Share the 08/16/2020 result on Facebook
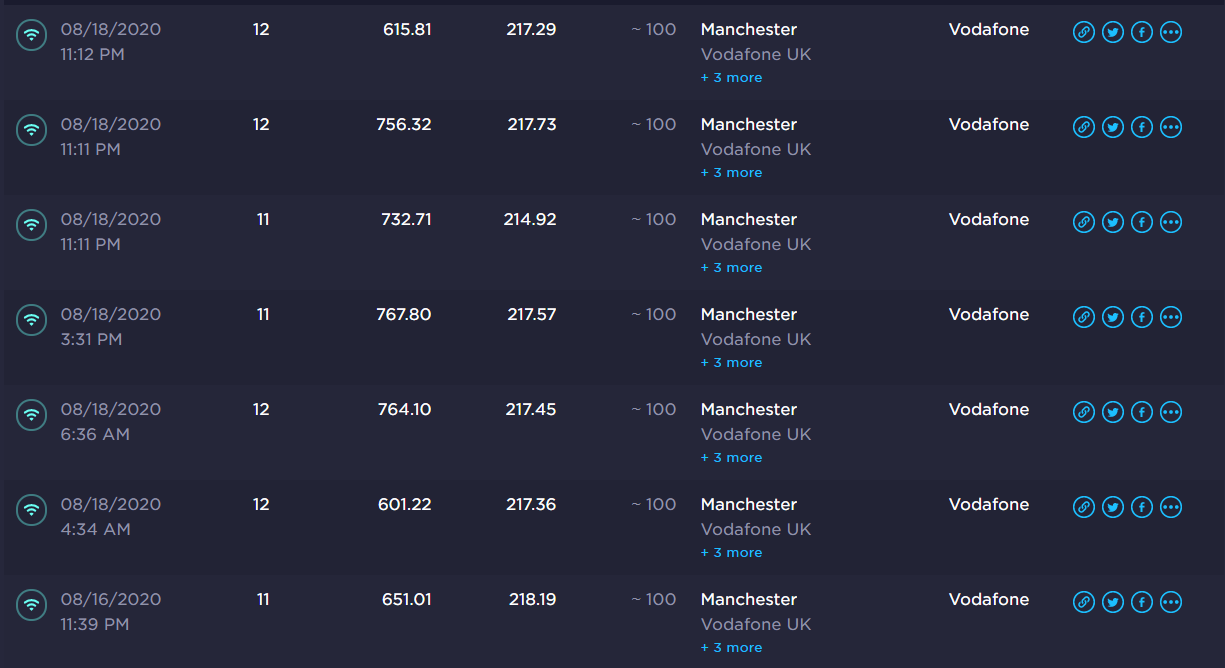Image resolution: width=1225 pixels, height=668 pixels. pyautogui.click(x=1142, y=602)
